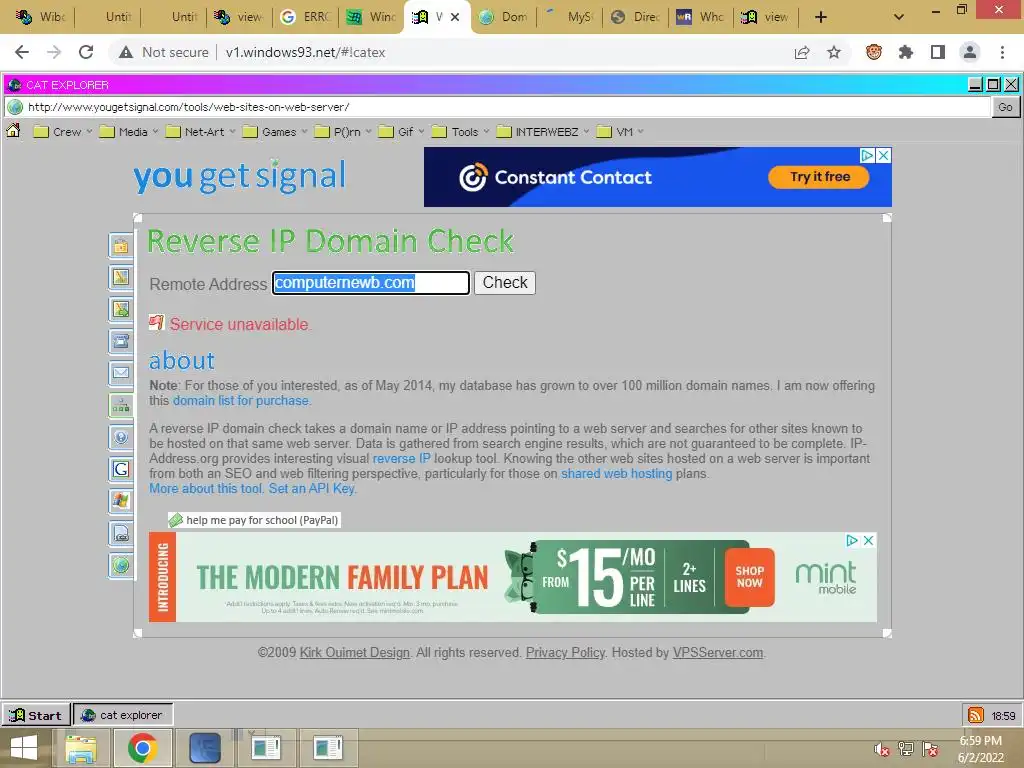Expand the INTERWEBZ bookmarks folder
Image resolution: width=1024 pixels, height=768 pixels.
click(543, 132)
